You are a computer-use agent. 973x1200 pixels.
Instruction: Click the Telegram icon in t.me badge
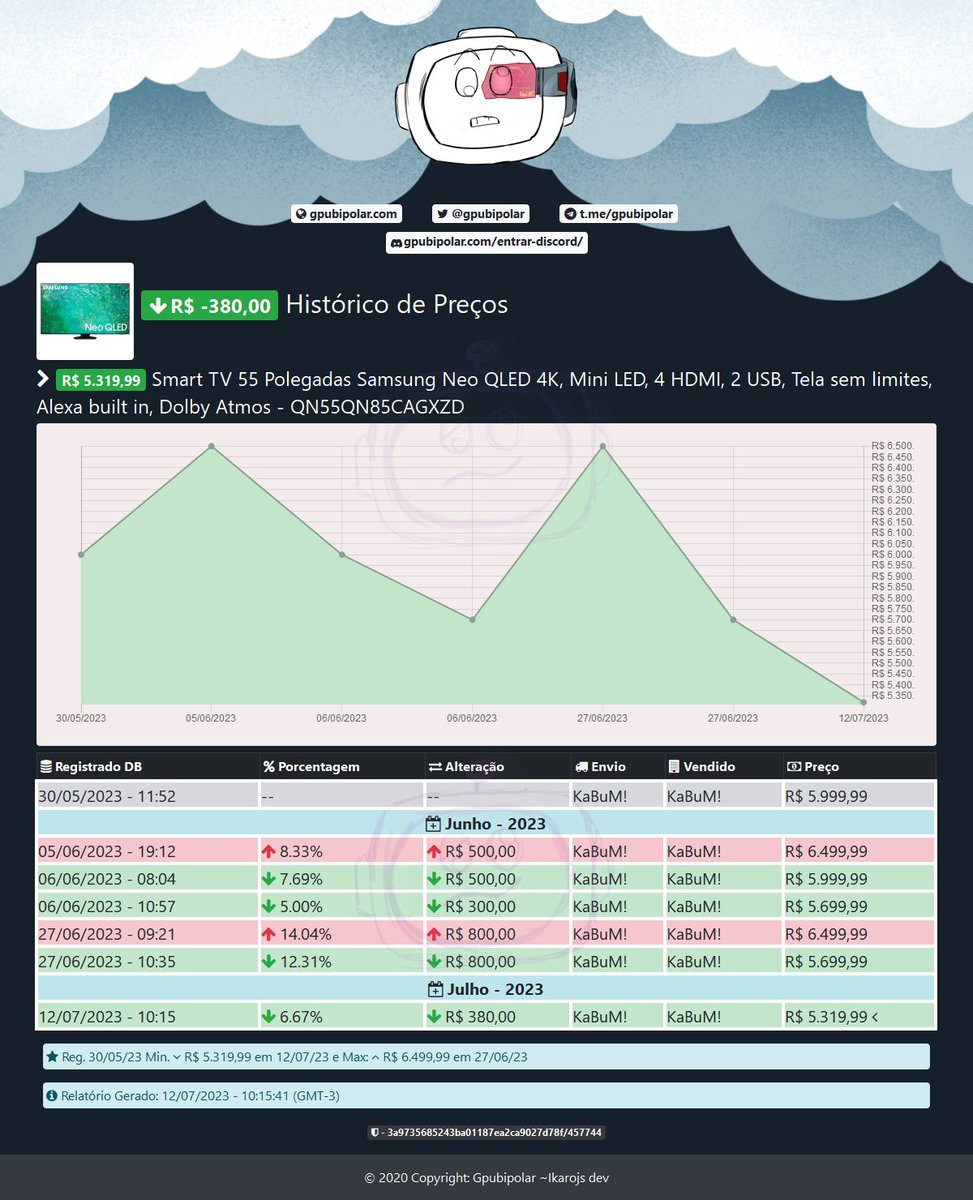570,214
